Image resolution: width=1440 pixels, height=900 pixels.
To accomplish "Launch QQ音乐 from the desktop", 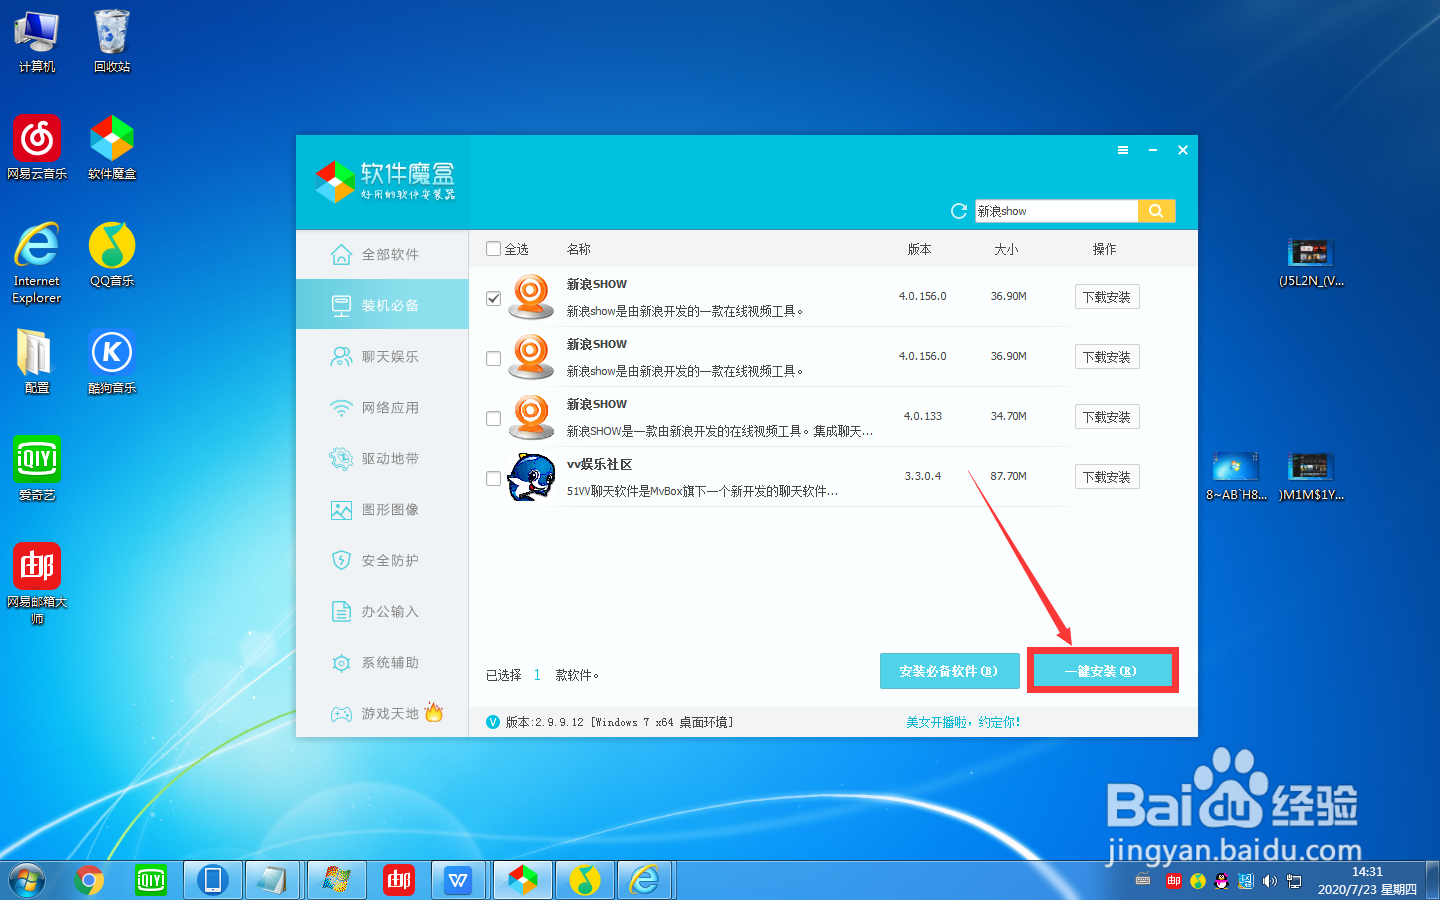I will point(112,254).
